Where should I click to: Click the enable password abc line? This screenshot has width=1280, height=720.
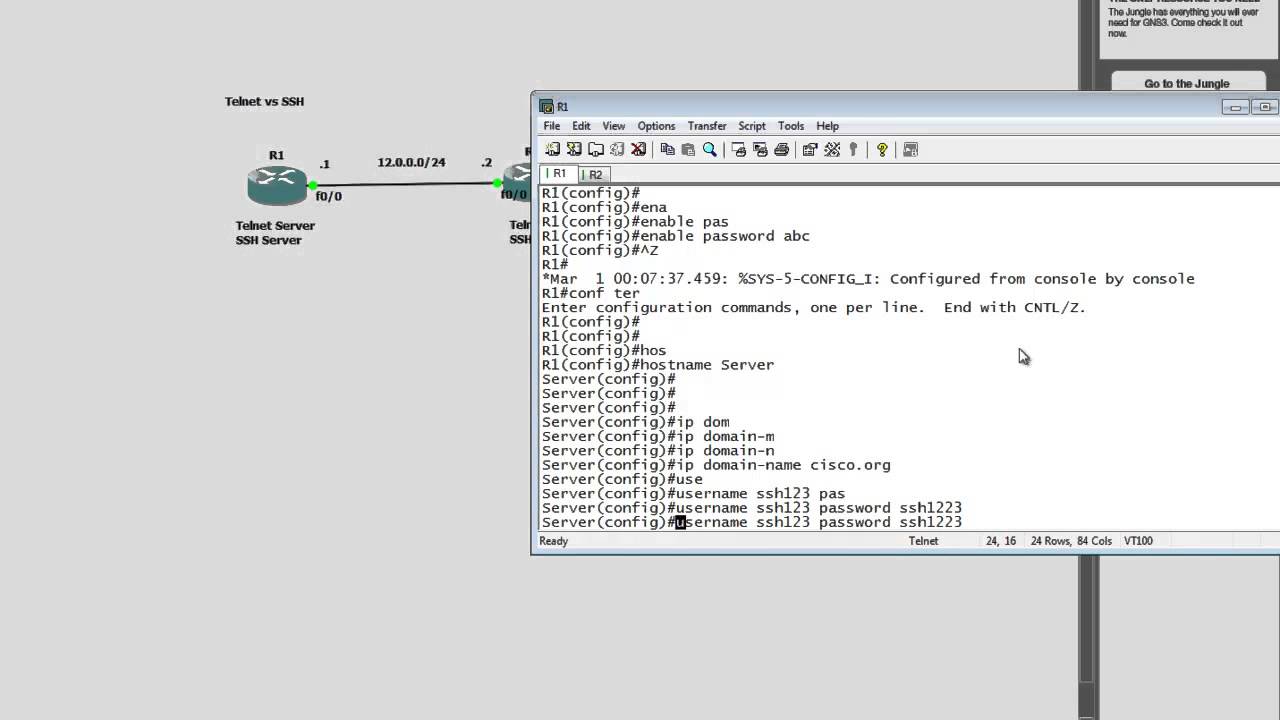[x=676, y=236]
